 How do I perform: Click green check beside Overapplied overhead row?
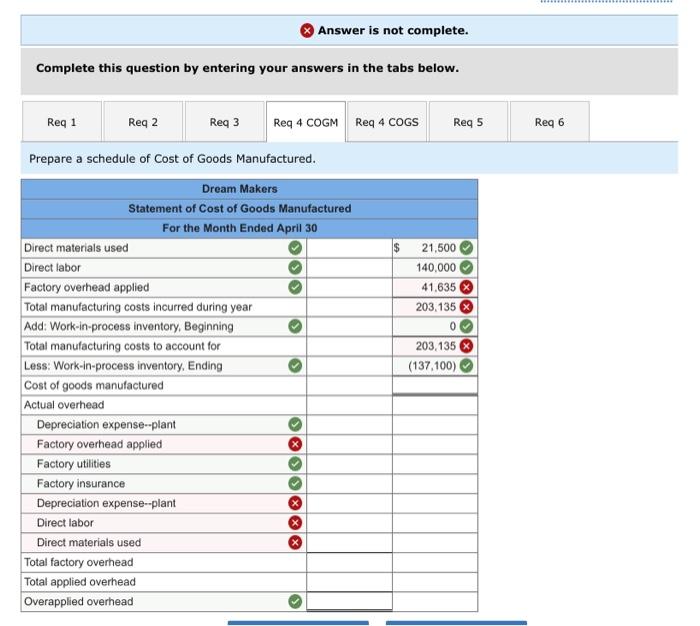coord(295,601)
